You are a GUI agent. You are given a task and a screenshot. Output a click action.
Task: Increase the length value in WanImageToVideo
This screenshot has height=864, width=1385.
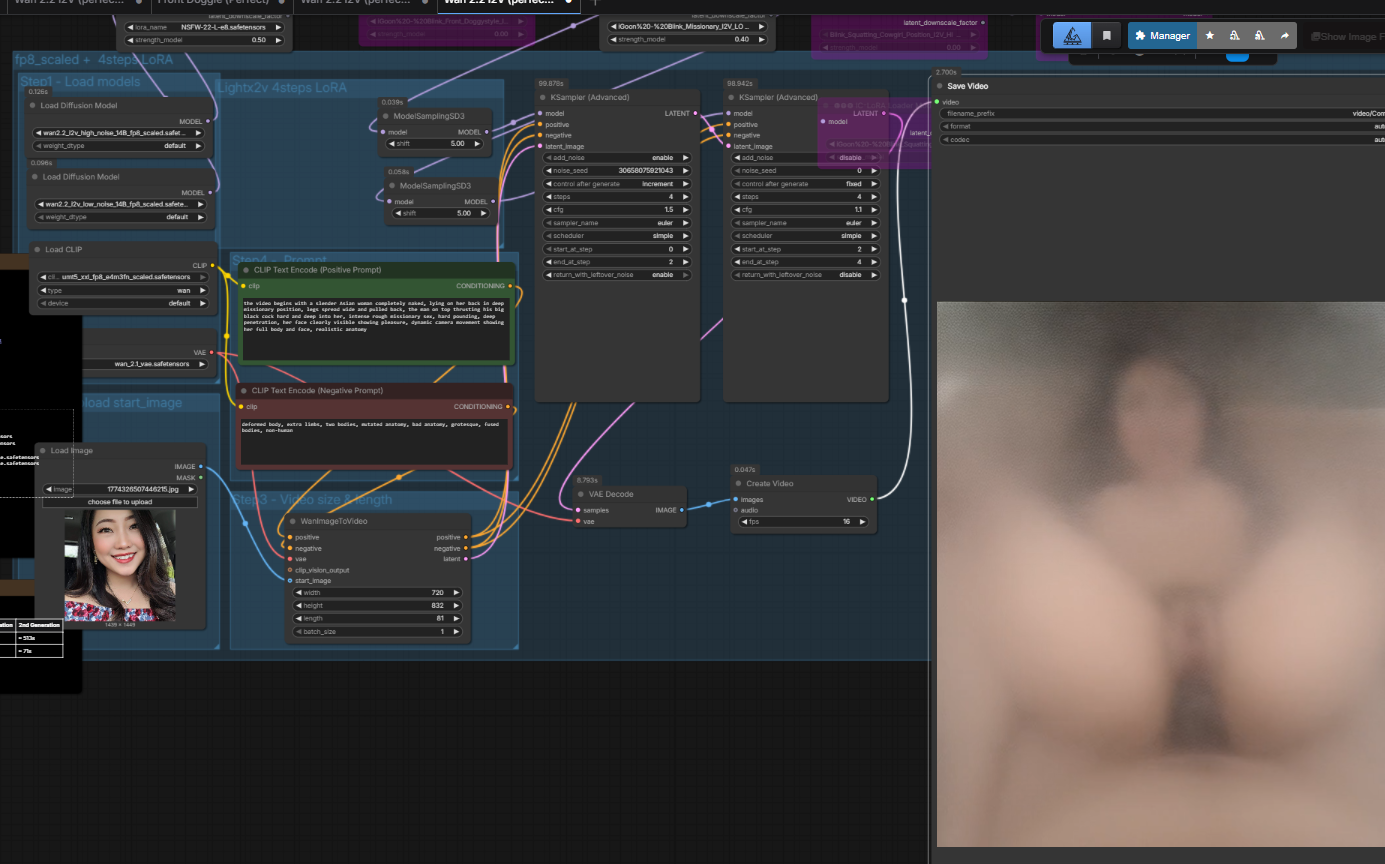458,619
